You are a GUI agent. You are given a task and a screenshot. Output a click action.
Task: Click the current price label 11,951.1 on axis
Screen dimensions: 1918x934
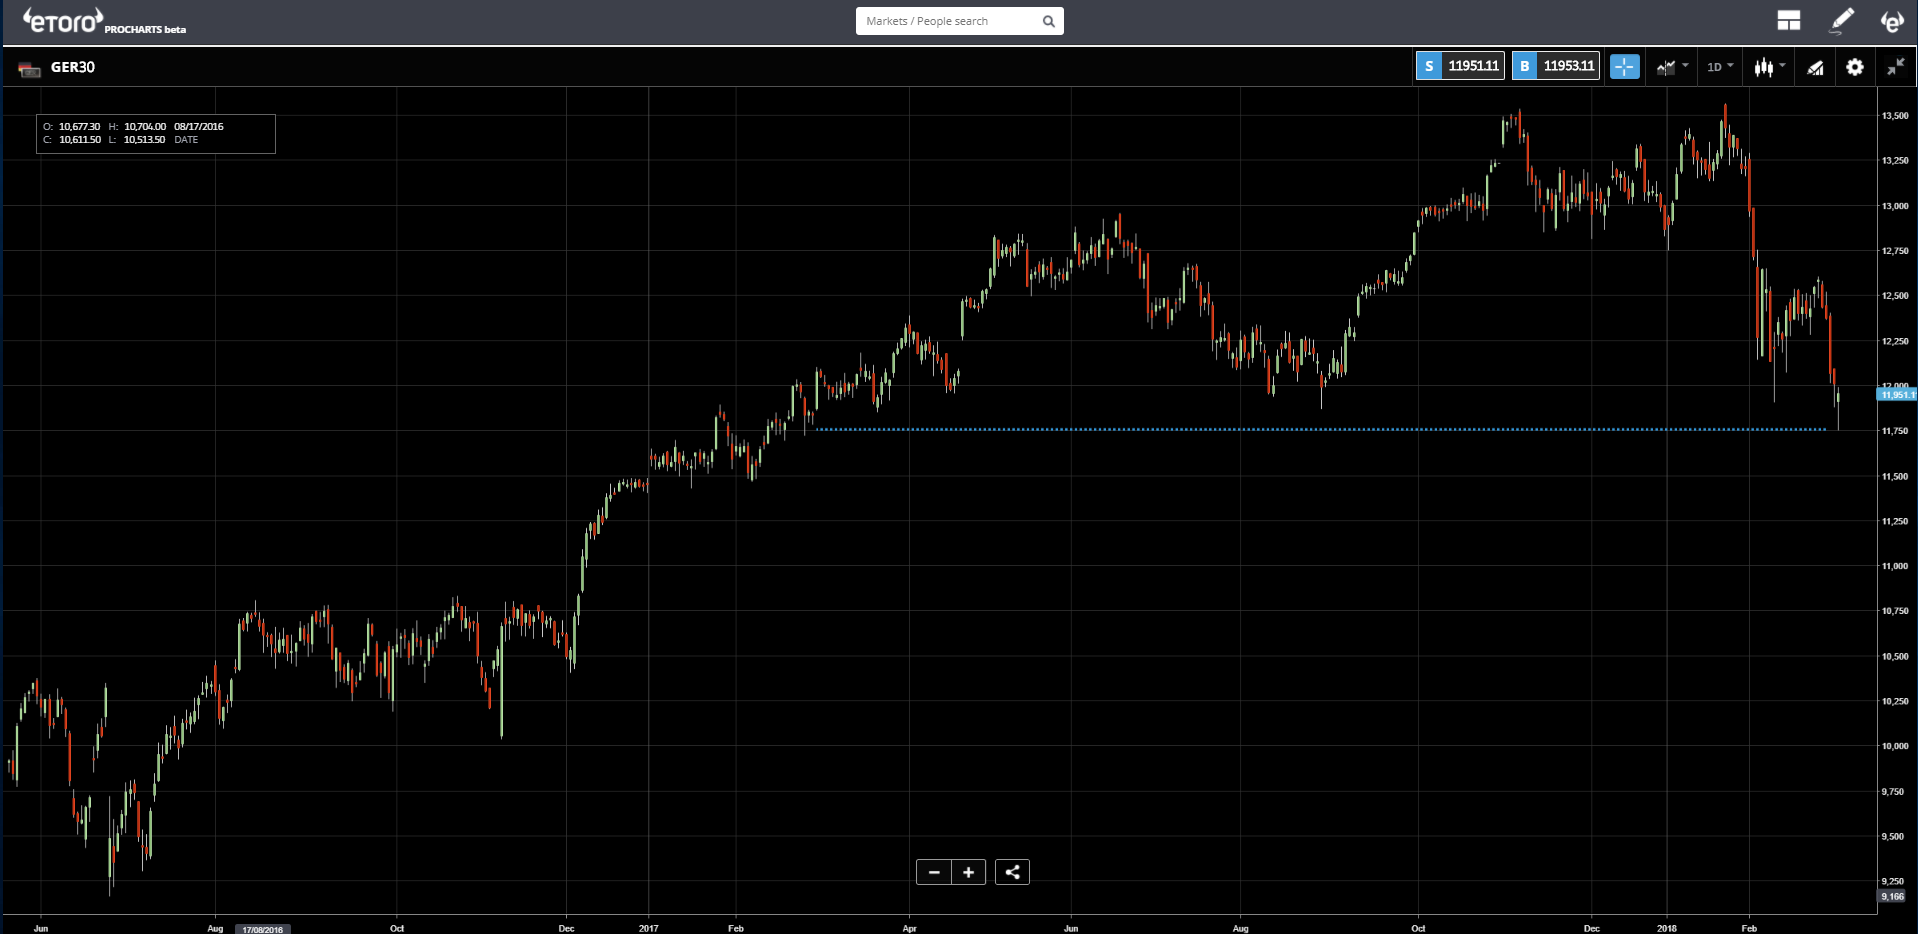1897,395
